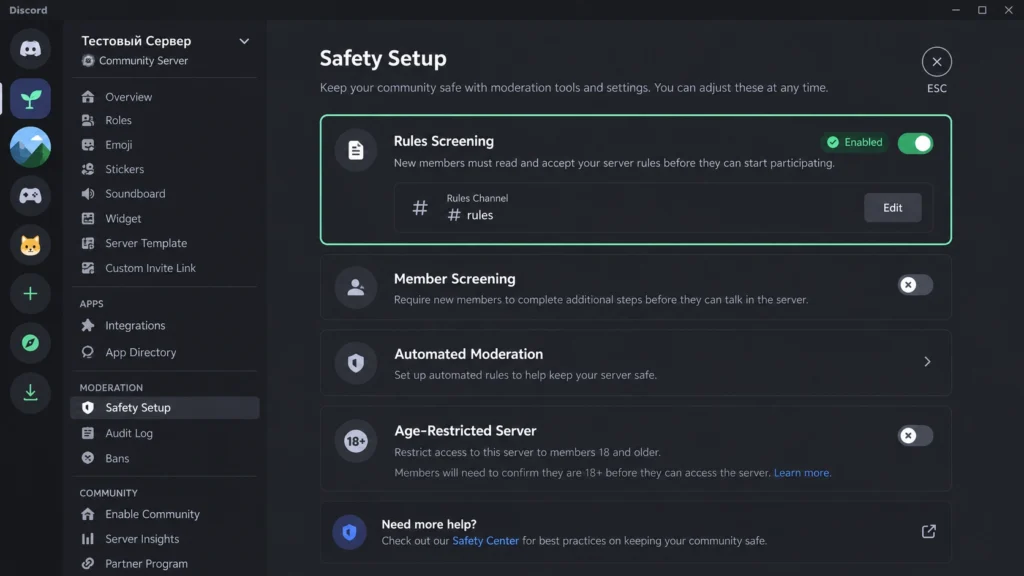
Task: Enable Member Screening toggle
Action: [915, 285]
